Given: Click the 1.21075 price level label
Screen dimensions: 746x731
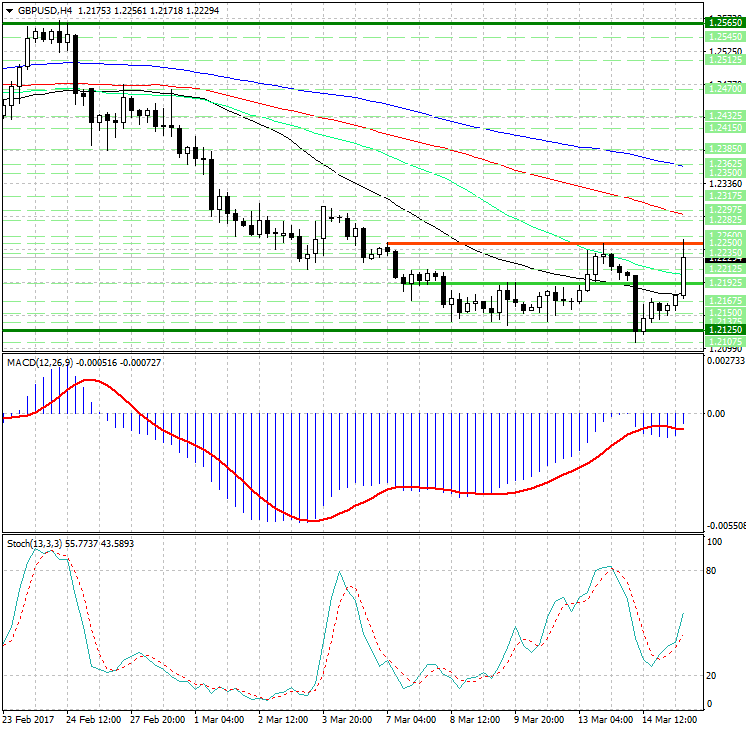Looking at the screenshot, I should click(x=724, y=342).
